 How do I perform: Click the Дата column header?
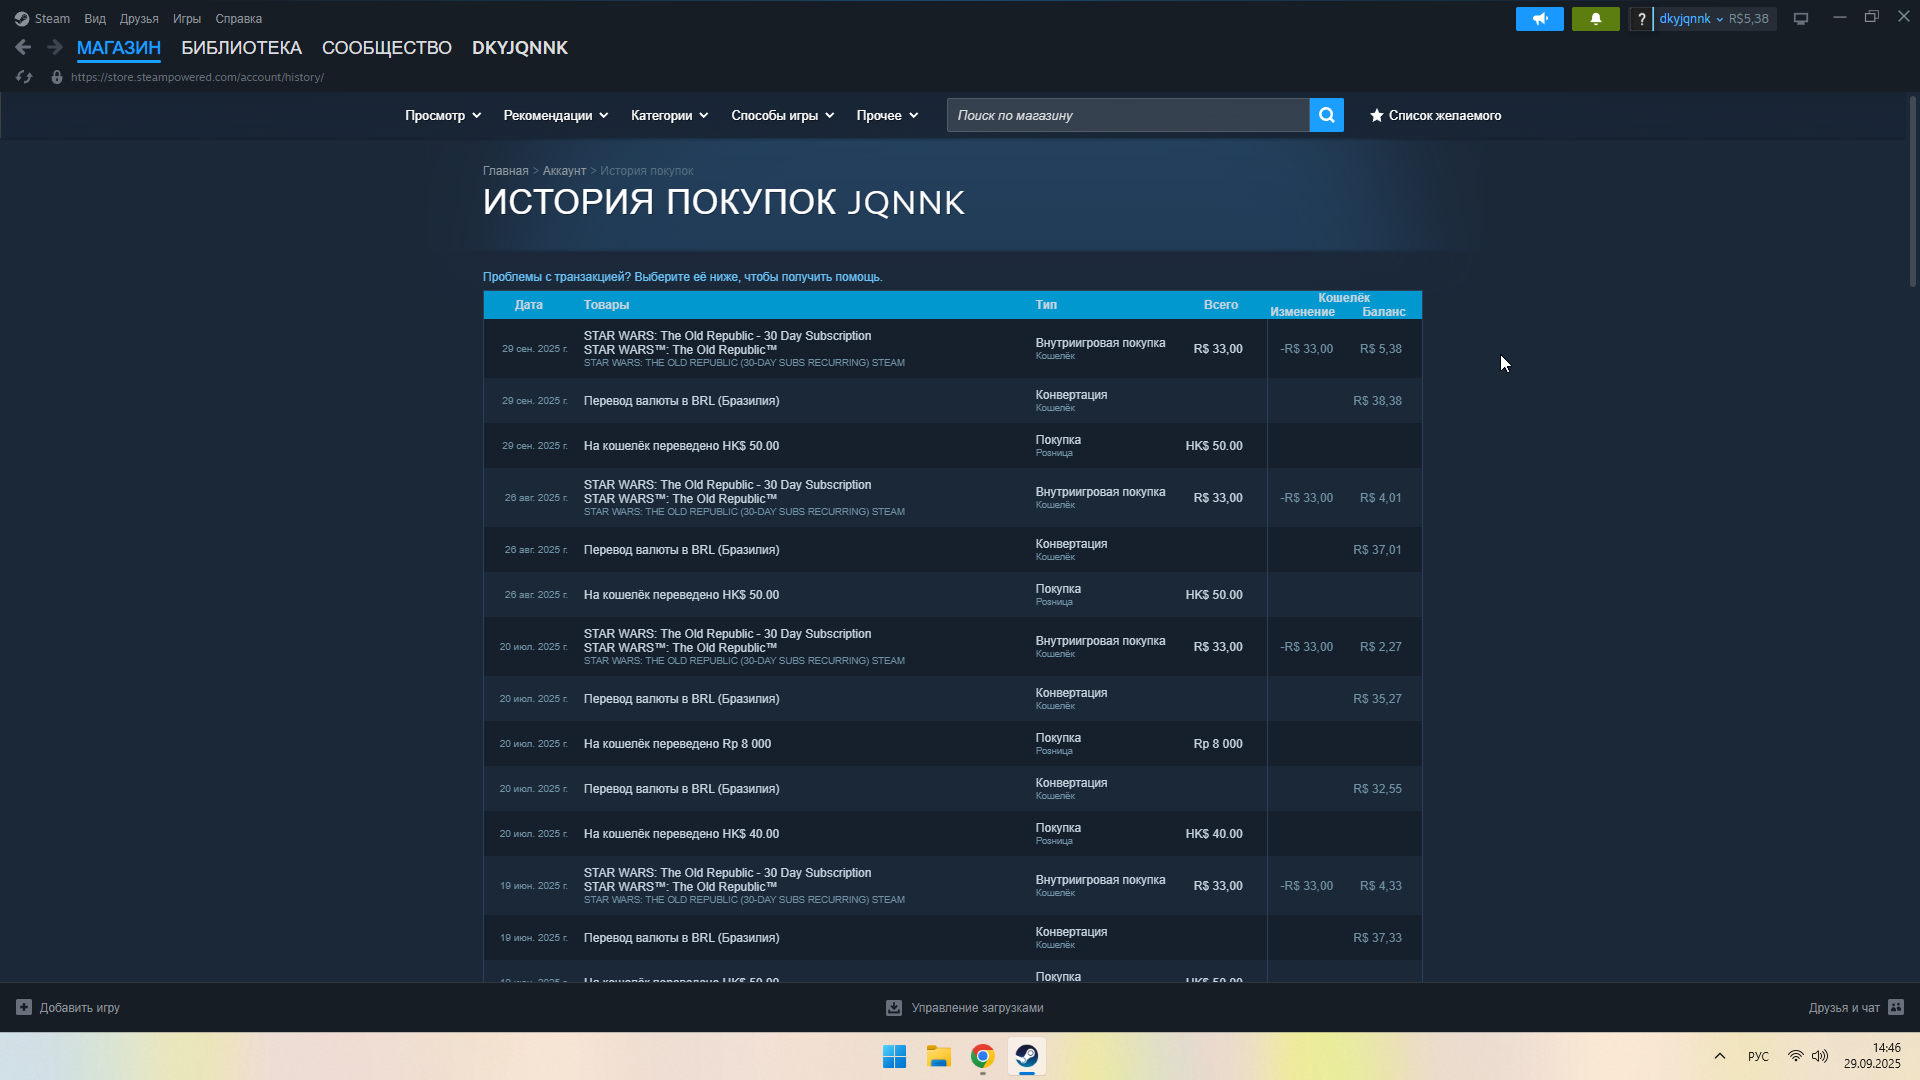pyautogui.click(x=529, y=305)
